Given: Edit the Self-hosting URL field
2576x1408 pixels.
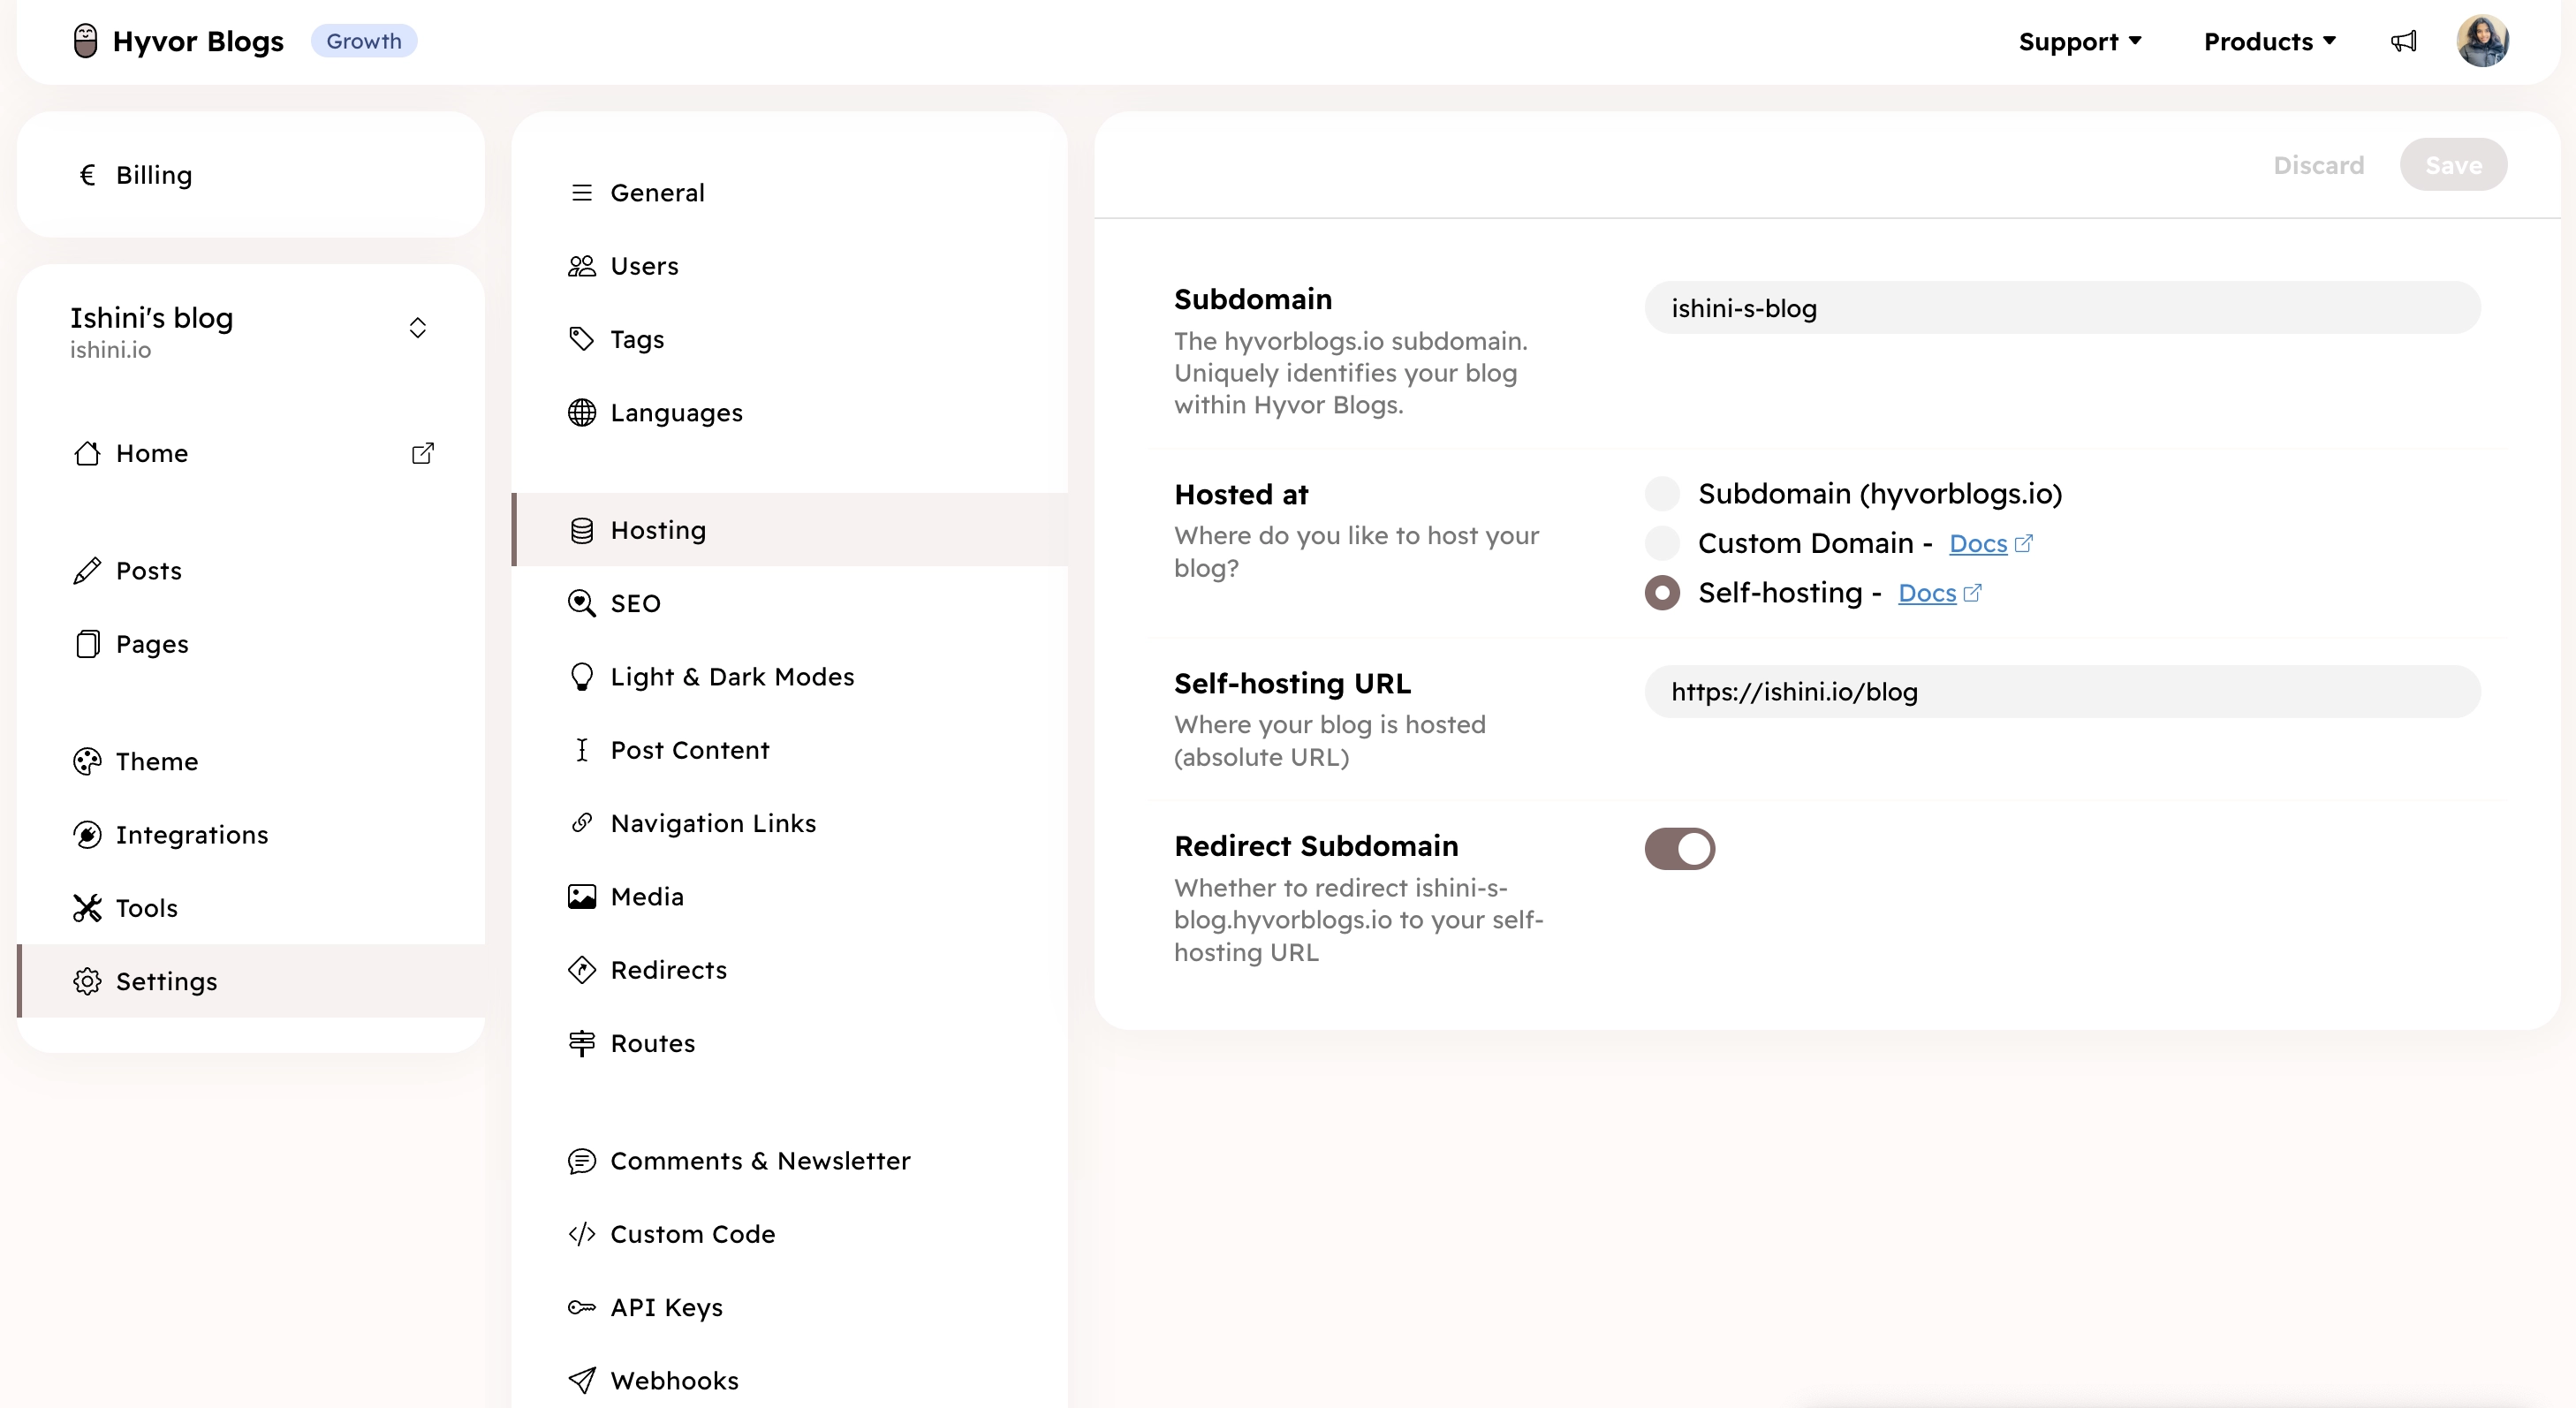Looking at the screenshot, I should [x=2062, y=691].
